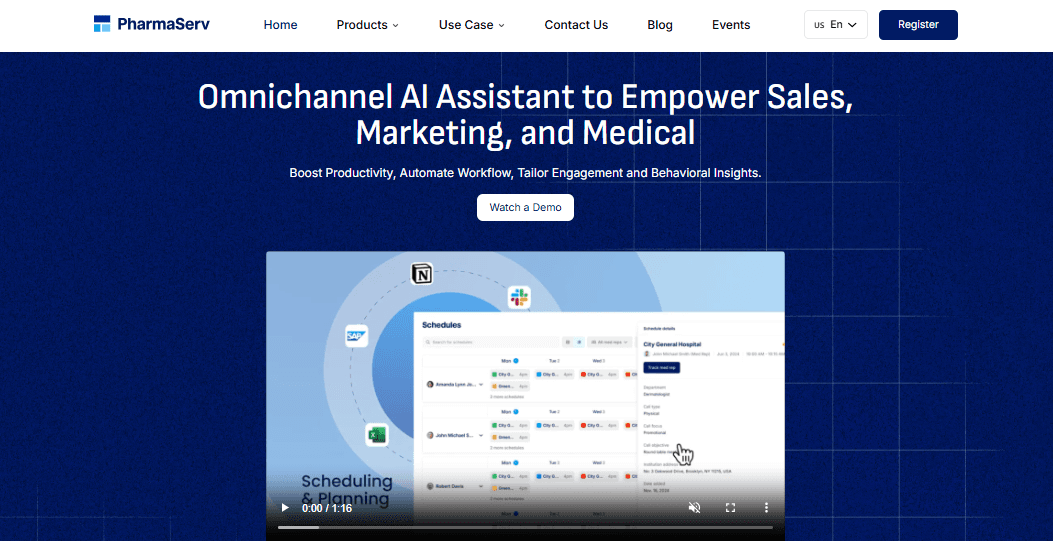This screenshot has height=541, width=1053.
Task: Click the Watch a Demo button
Action: pyautogui.click(x=525, y=207)
